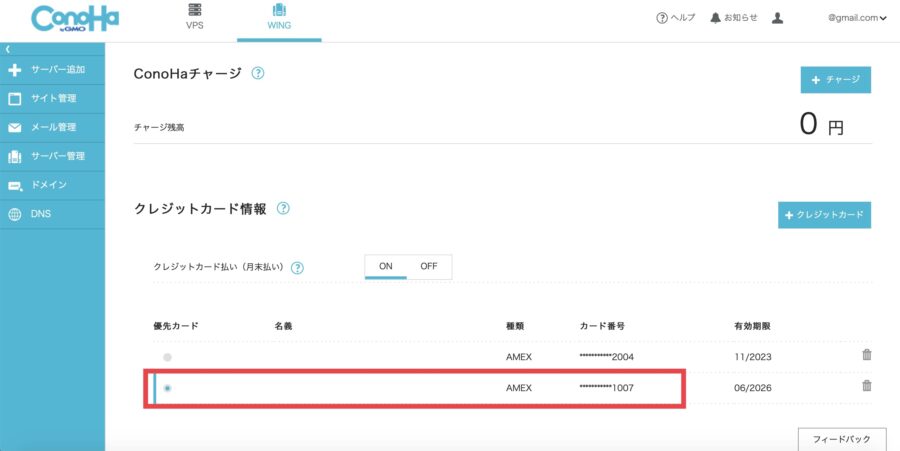Select the card ending 1007 as priority

[x=167, y=388]
